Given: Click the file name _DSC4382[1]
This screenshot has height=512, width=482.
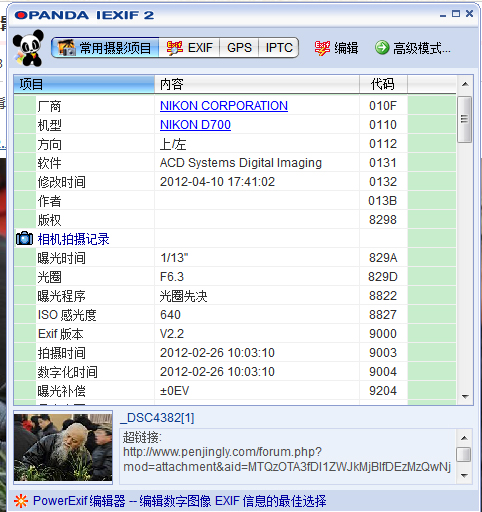Looking at the screenshot, I should coord(157,418).
